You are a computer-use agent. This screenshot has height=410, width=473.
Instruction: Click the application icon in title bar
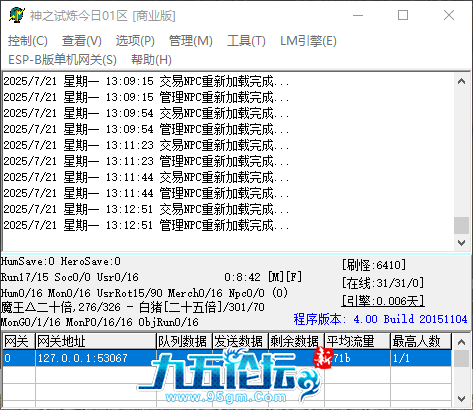click(x=17, y=15)
